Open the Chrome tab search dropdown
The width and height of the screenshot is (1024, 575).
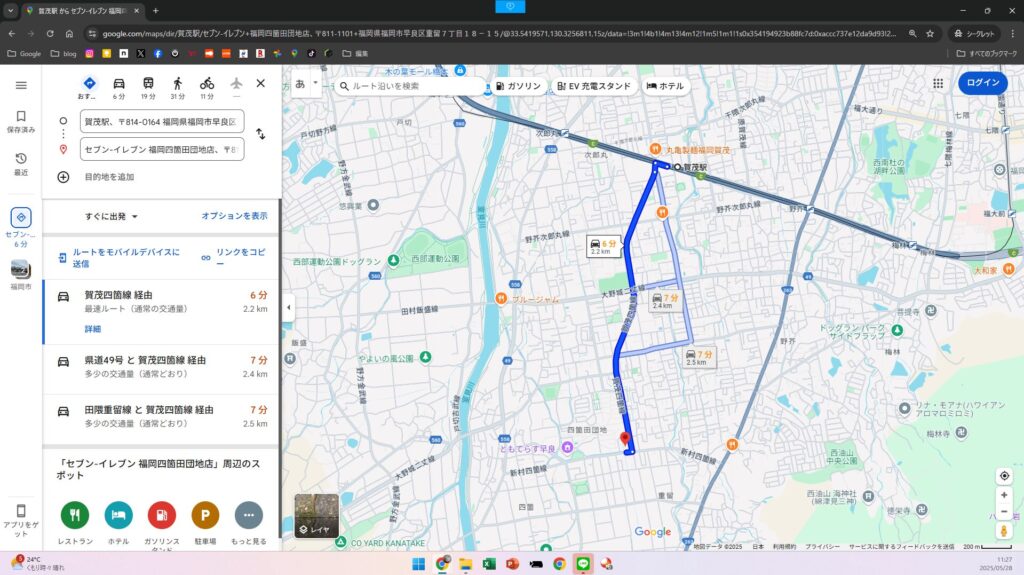[10, 10]
